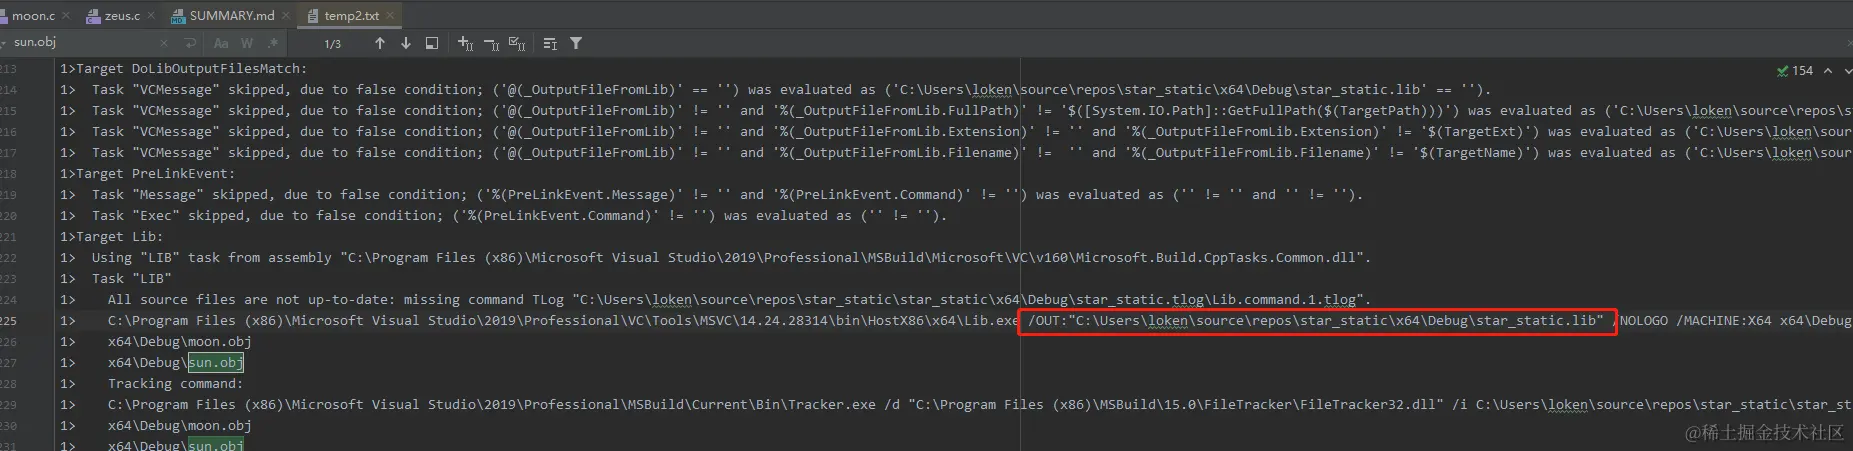Switch to the moon.c tab
Viewport: 1853px width, 451px height.
33,15
